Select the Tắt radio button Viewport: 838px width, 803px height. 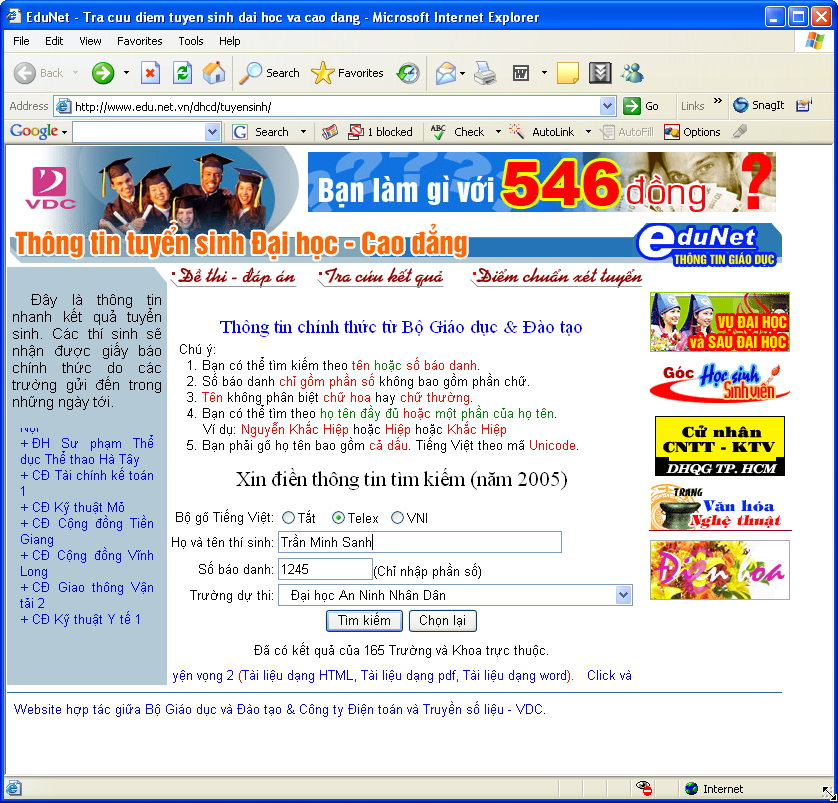pos(289,518)
